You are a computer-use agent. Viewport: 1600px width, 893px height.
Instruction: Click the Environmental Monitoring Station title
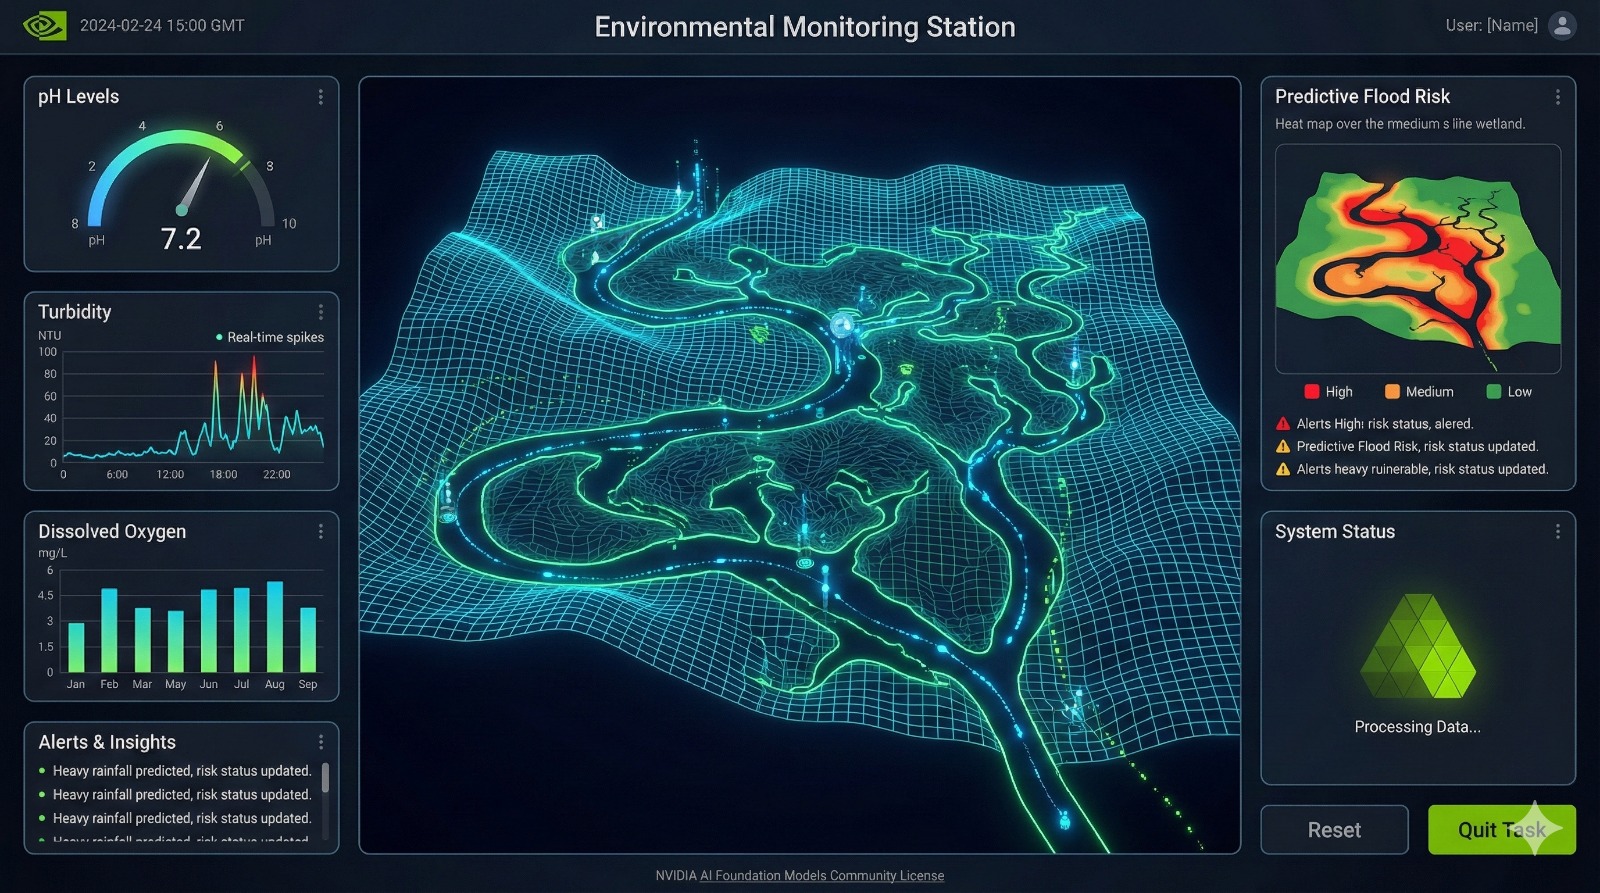pyautogui.click(x=805, y=27)
